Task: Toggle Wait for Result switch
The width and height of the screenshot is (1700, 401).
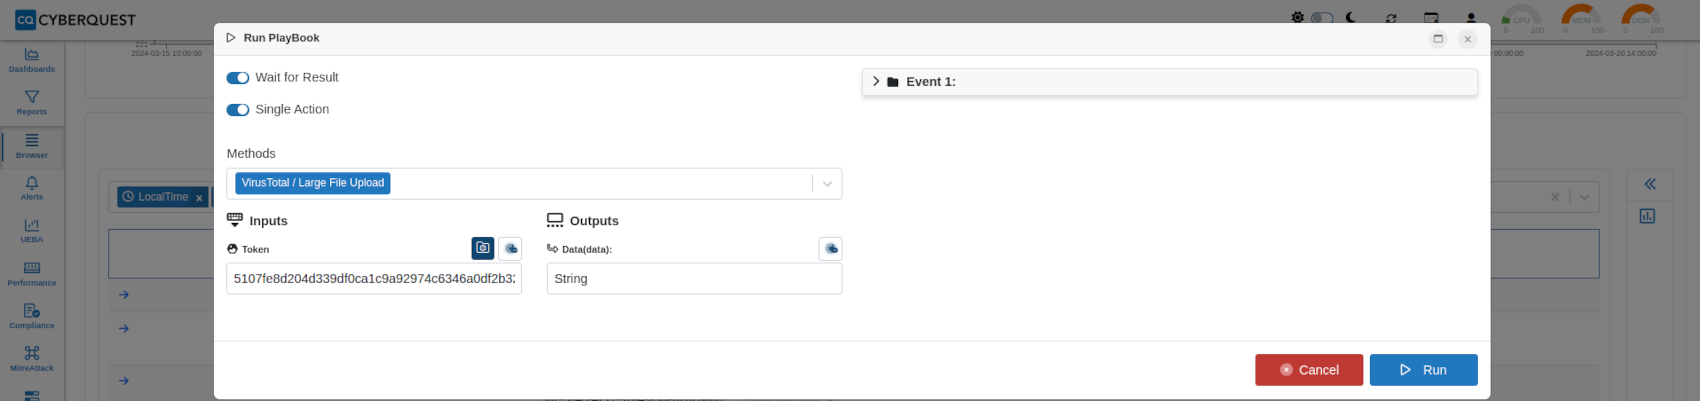Action: [x=238, y=78]
